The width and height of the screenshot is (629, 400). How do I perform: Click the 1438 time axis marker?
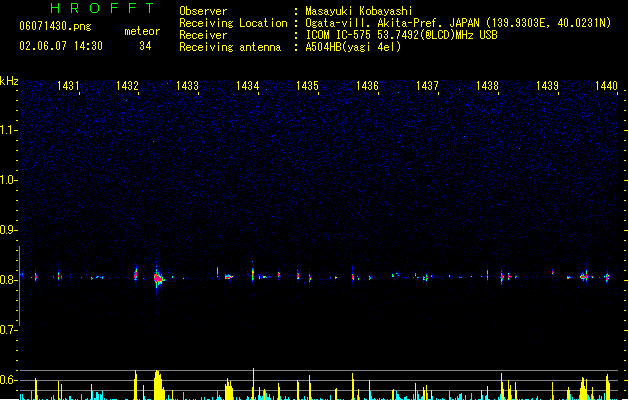487,86
